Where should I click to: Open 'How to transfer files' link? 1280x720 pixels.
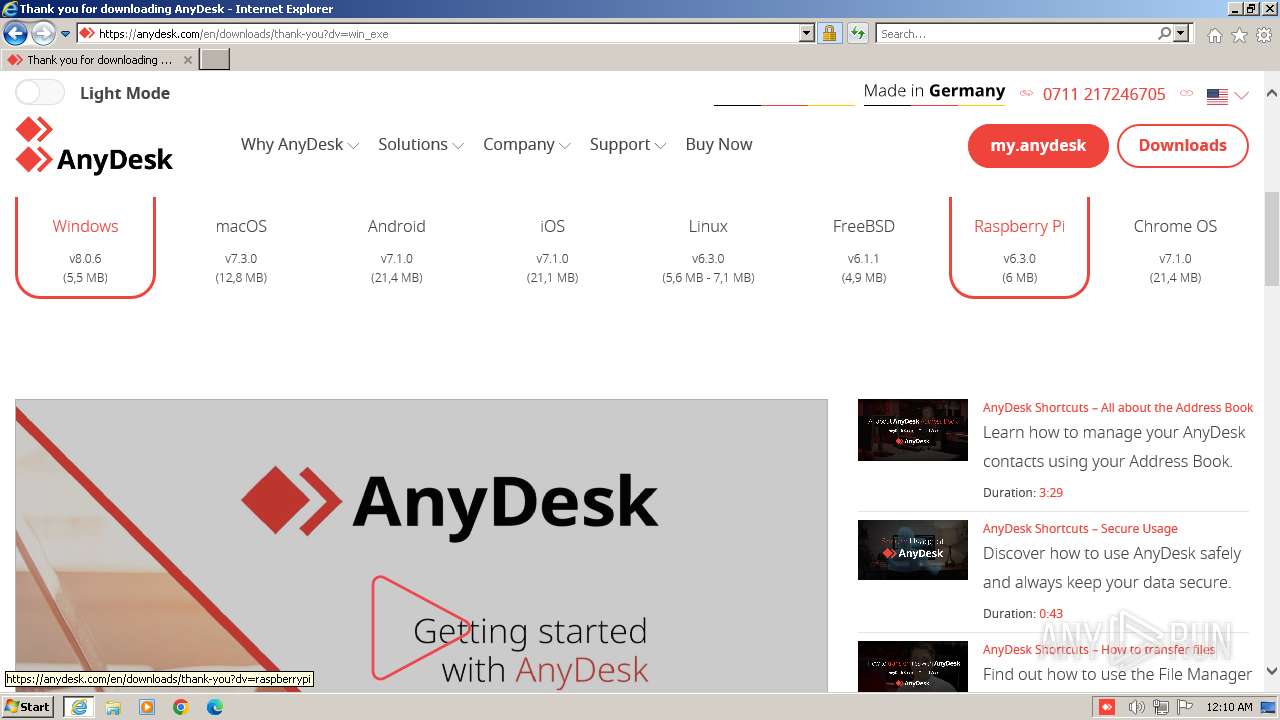pos(1099,649)
